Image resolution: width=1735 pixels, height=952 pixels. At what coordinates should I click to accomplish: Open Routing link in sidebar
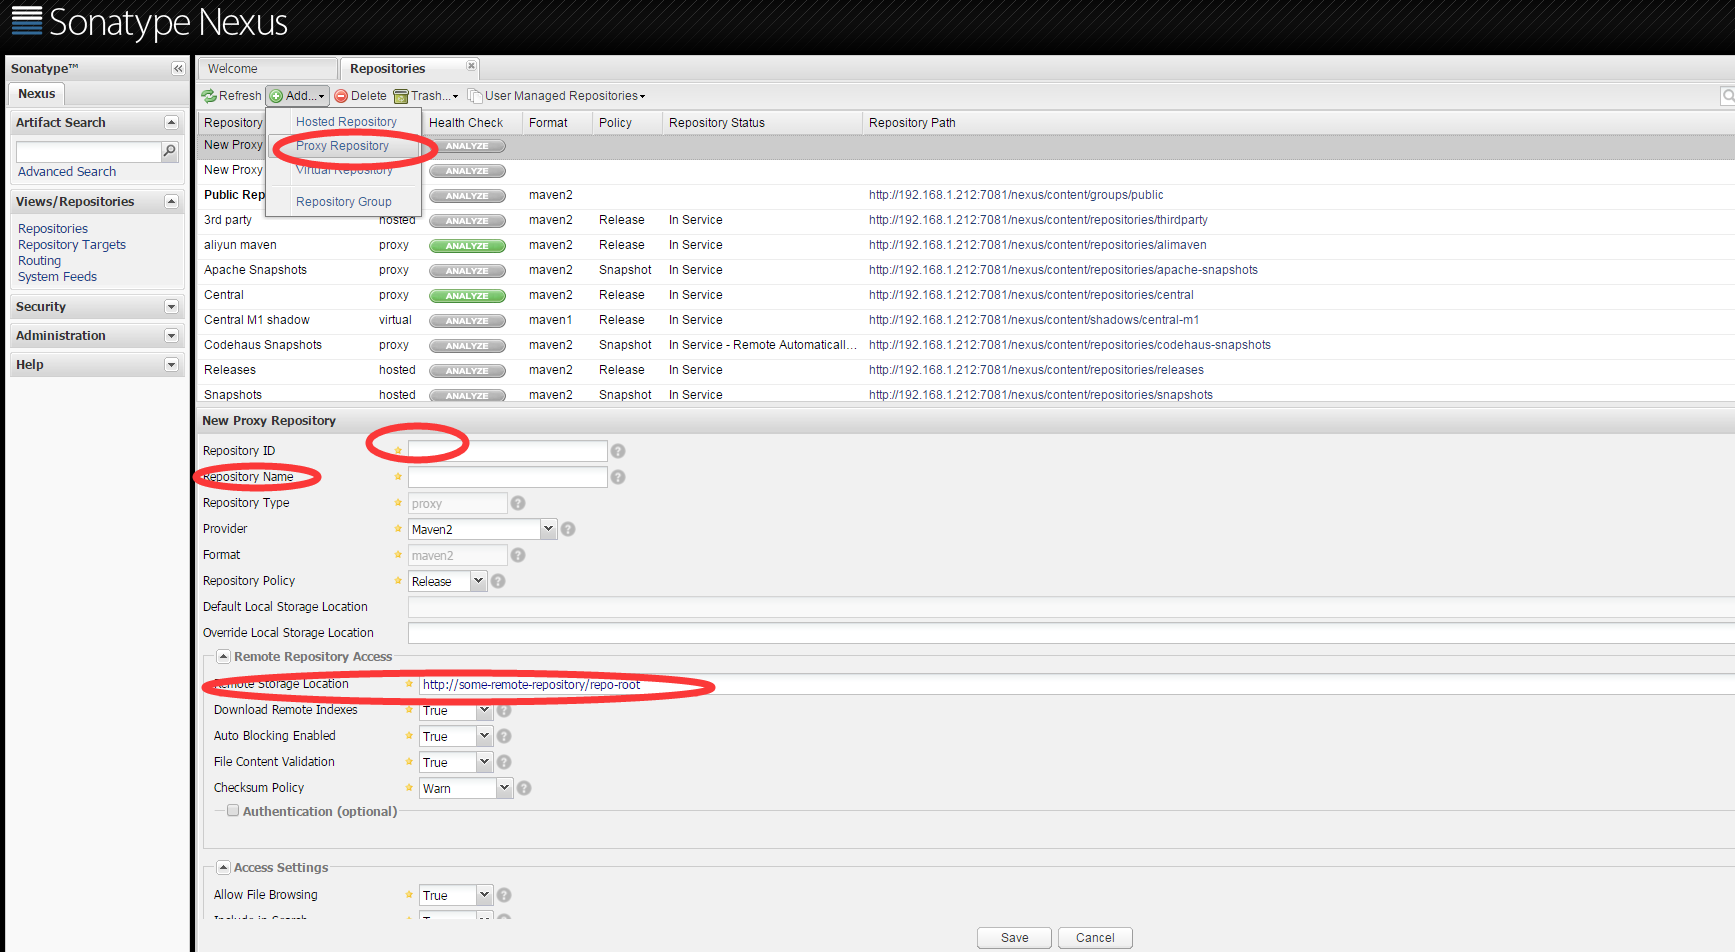39,261
